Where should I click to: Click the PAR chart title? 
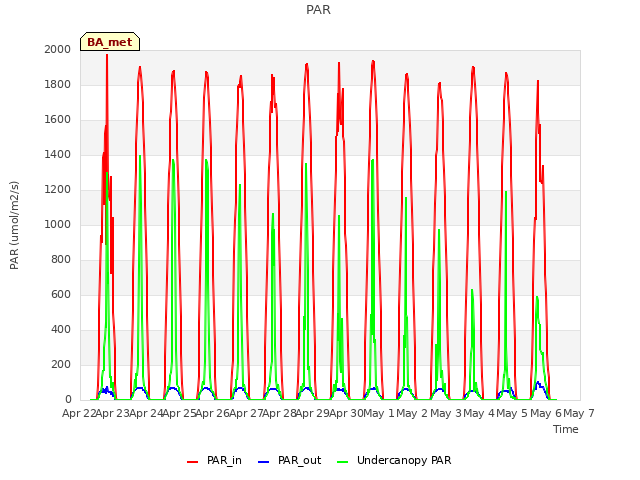coord(318,10)
